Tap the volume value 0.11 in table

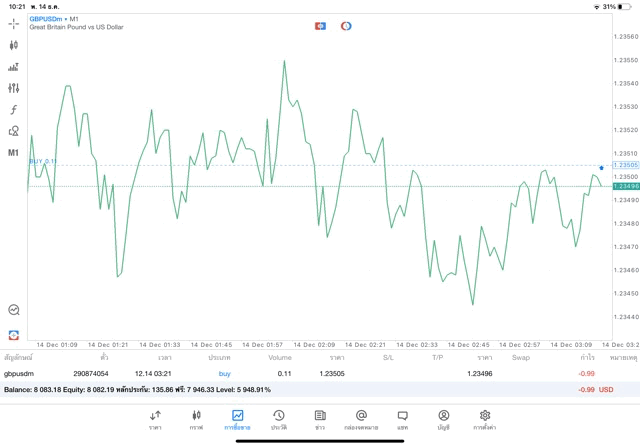click(x=284, y=374)
